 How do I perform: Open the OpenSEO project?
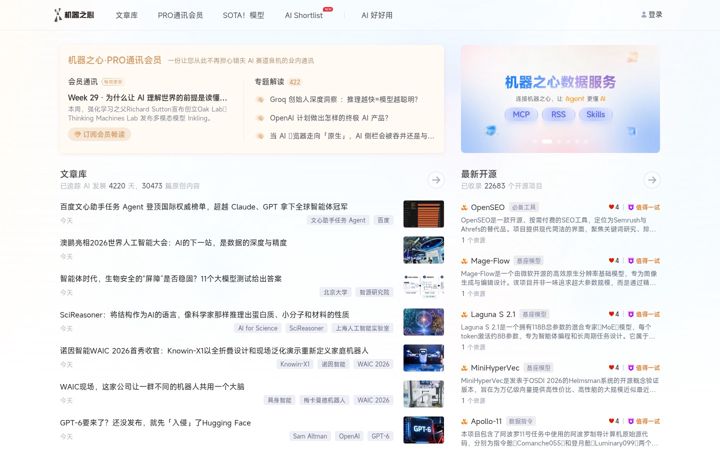click(x=487, y=208)
